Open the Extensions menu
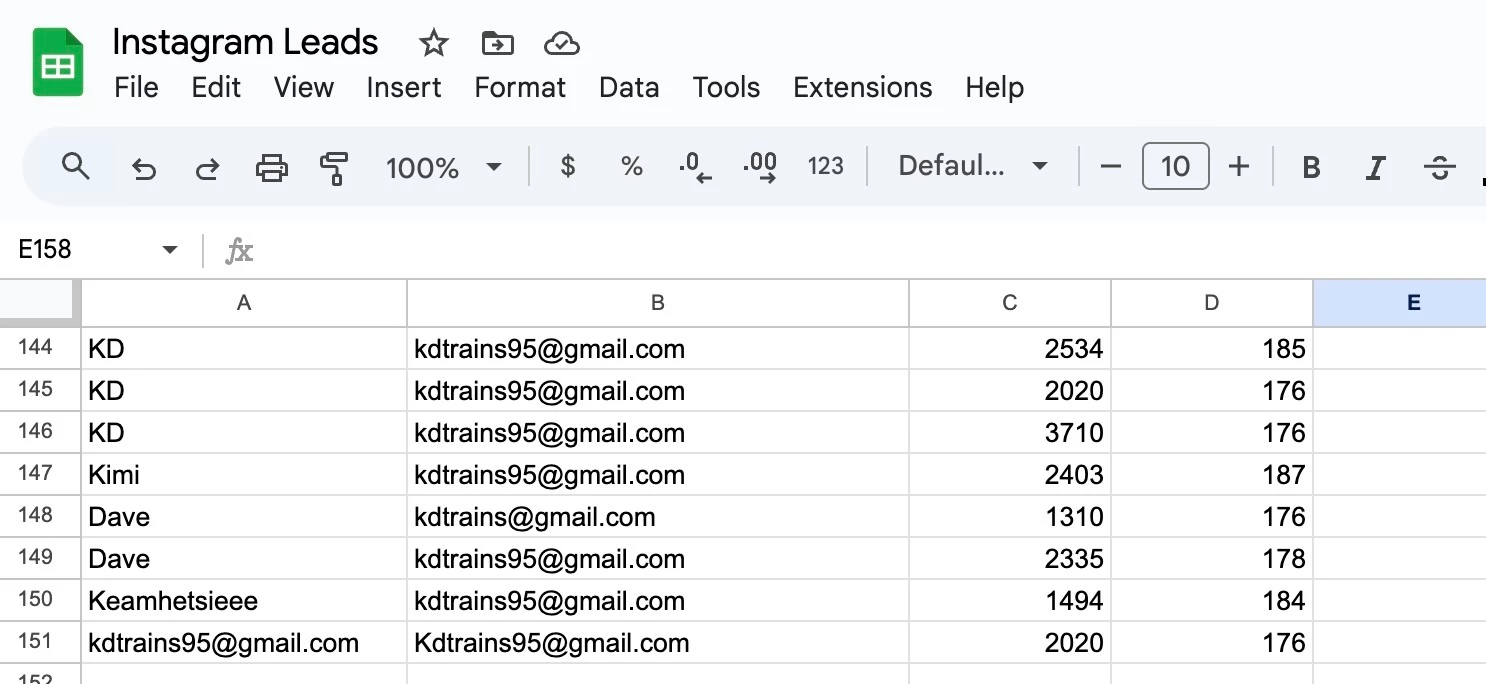Viewport: 1486px width, 684px height. 862,88
